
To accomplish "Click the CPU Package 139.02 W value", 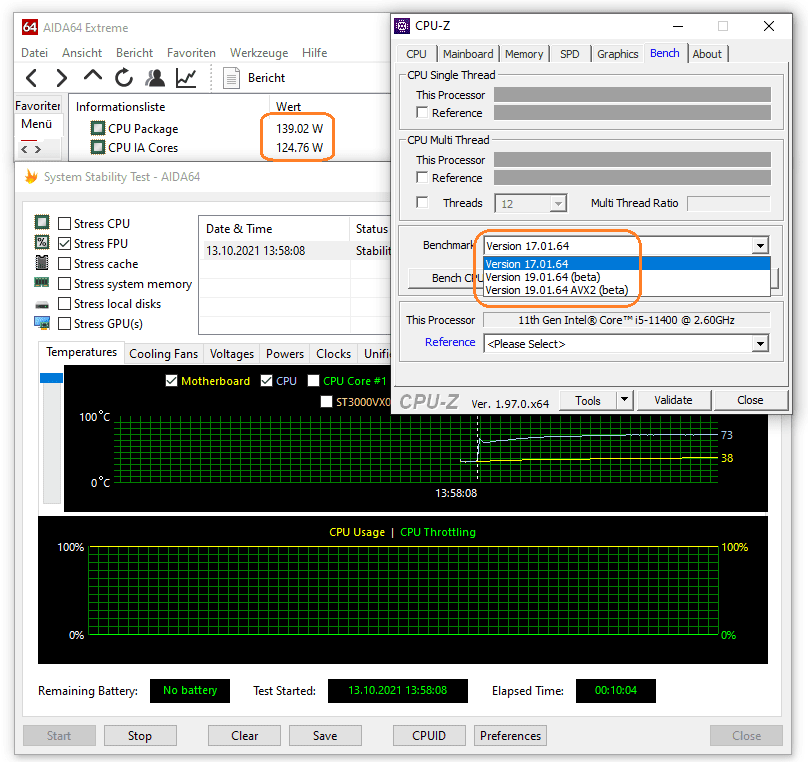I will (x=299, y=128).
